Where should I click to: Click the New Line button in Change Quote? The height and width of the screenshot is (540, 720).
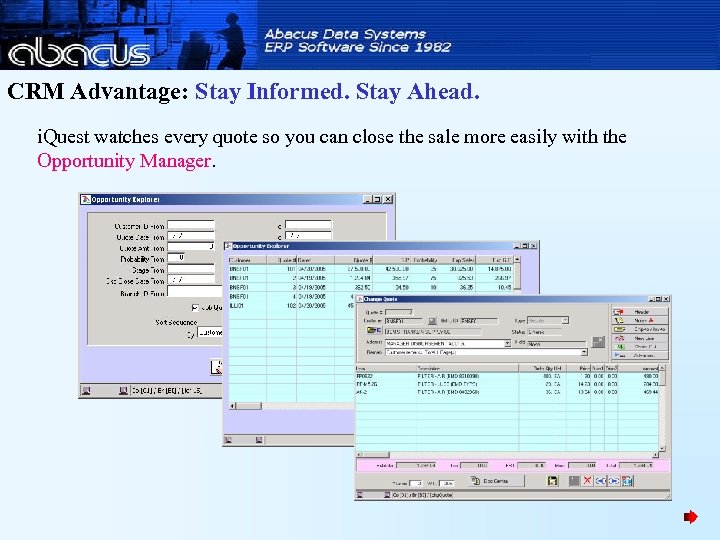(640, 338)
